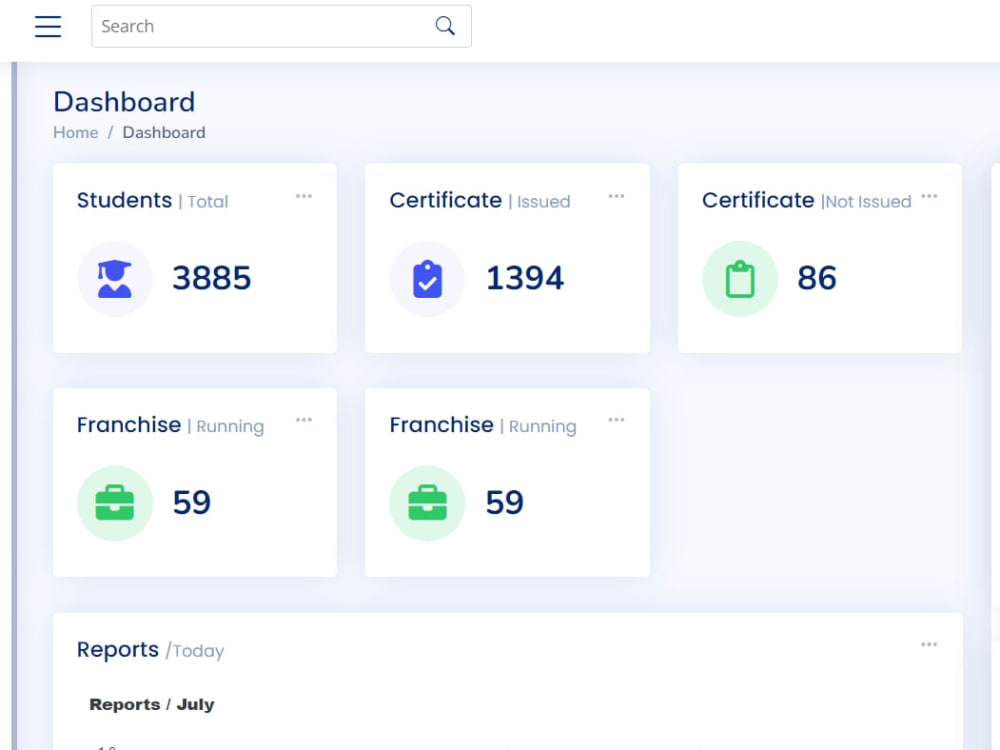Click the green clipboard icon in Certificate Not Issued card
This screenshot has width=1000, height=750.
(x=740, y=279)
